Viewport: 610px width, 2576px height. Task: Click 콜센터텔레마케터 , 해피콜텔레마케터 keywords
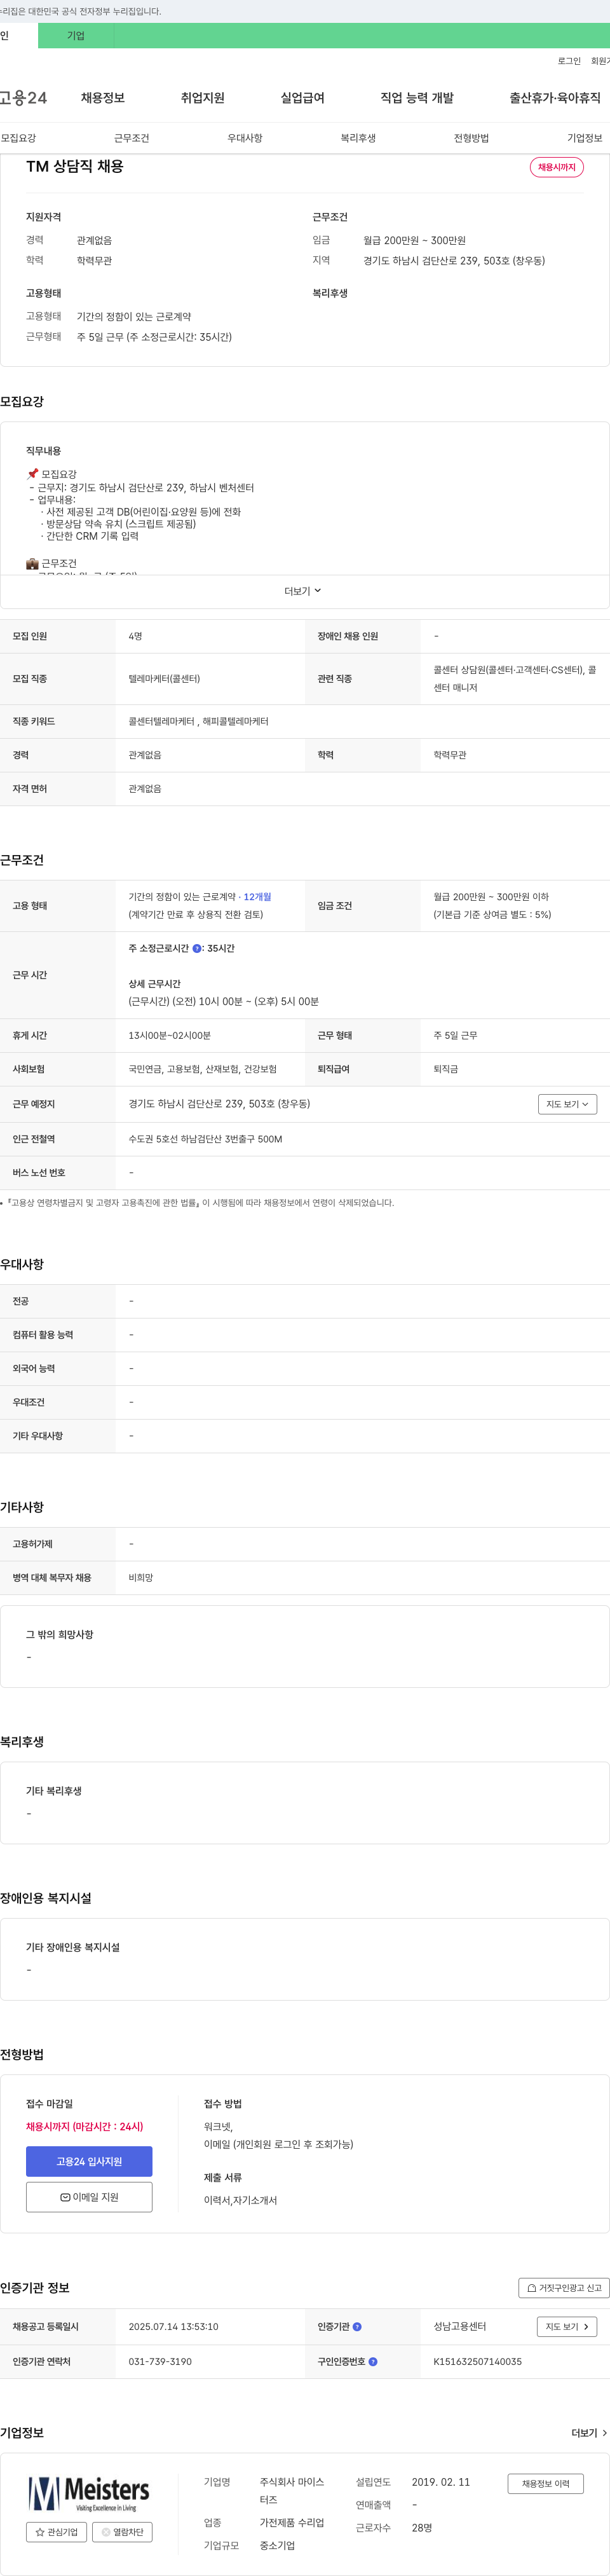[x=198, y=721]
